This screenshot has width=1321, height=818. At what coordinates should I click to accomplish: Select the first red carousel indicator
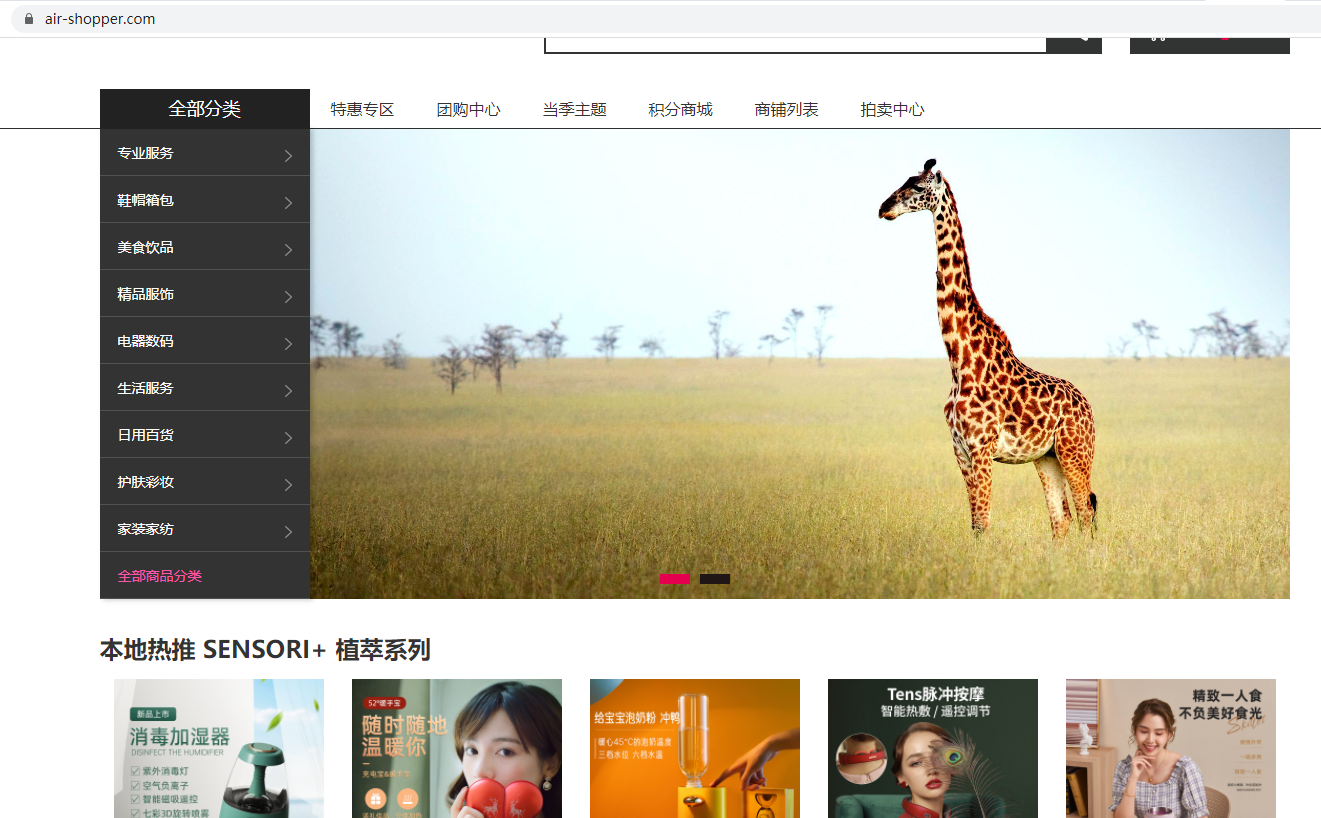[674, 579]
